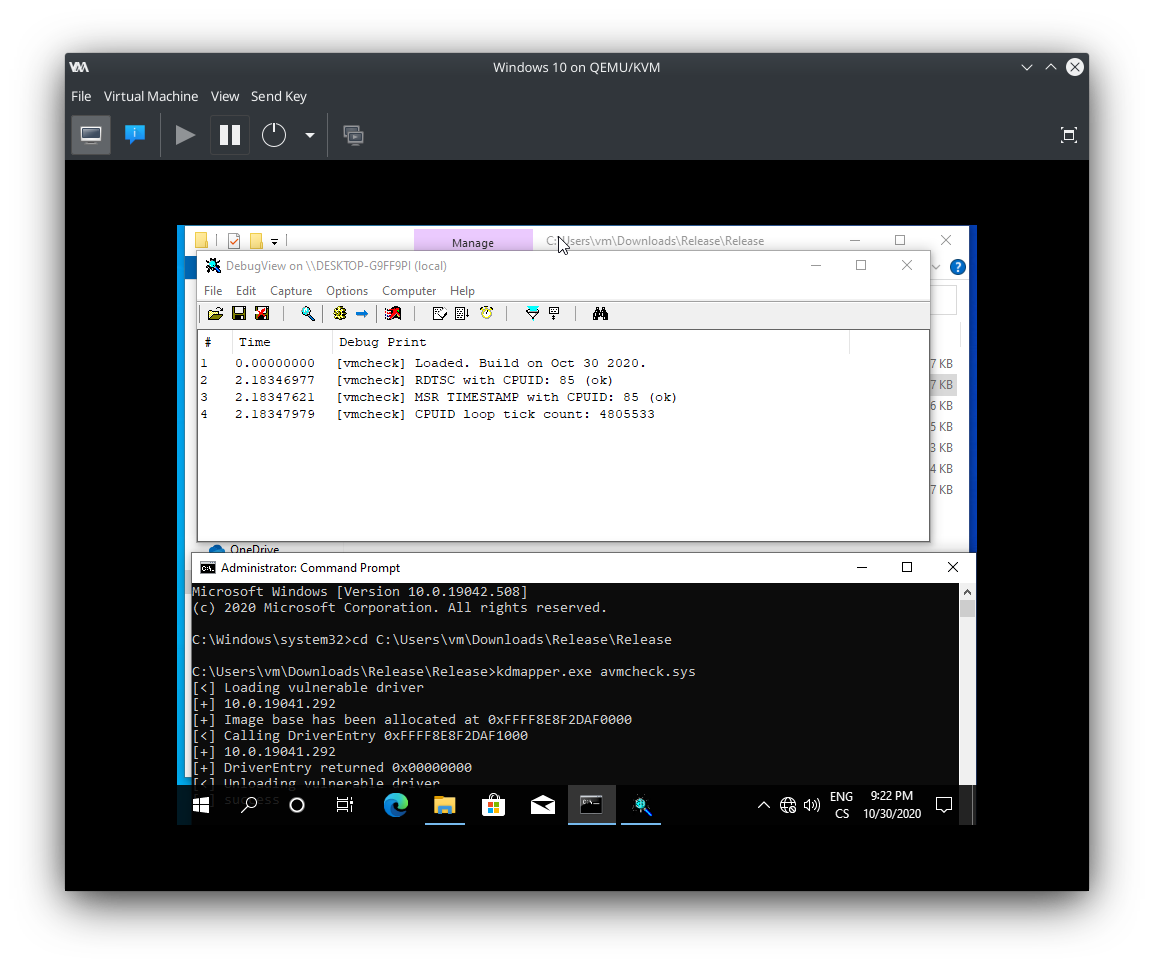This screenshot has height=968, width=1154.
Task: Open the virt-manager View menu
Action: 224,96
